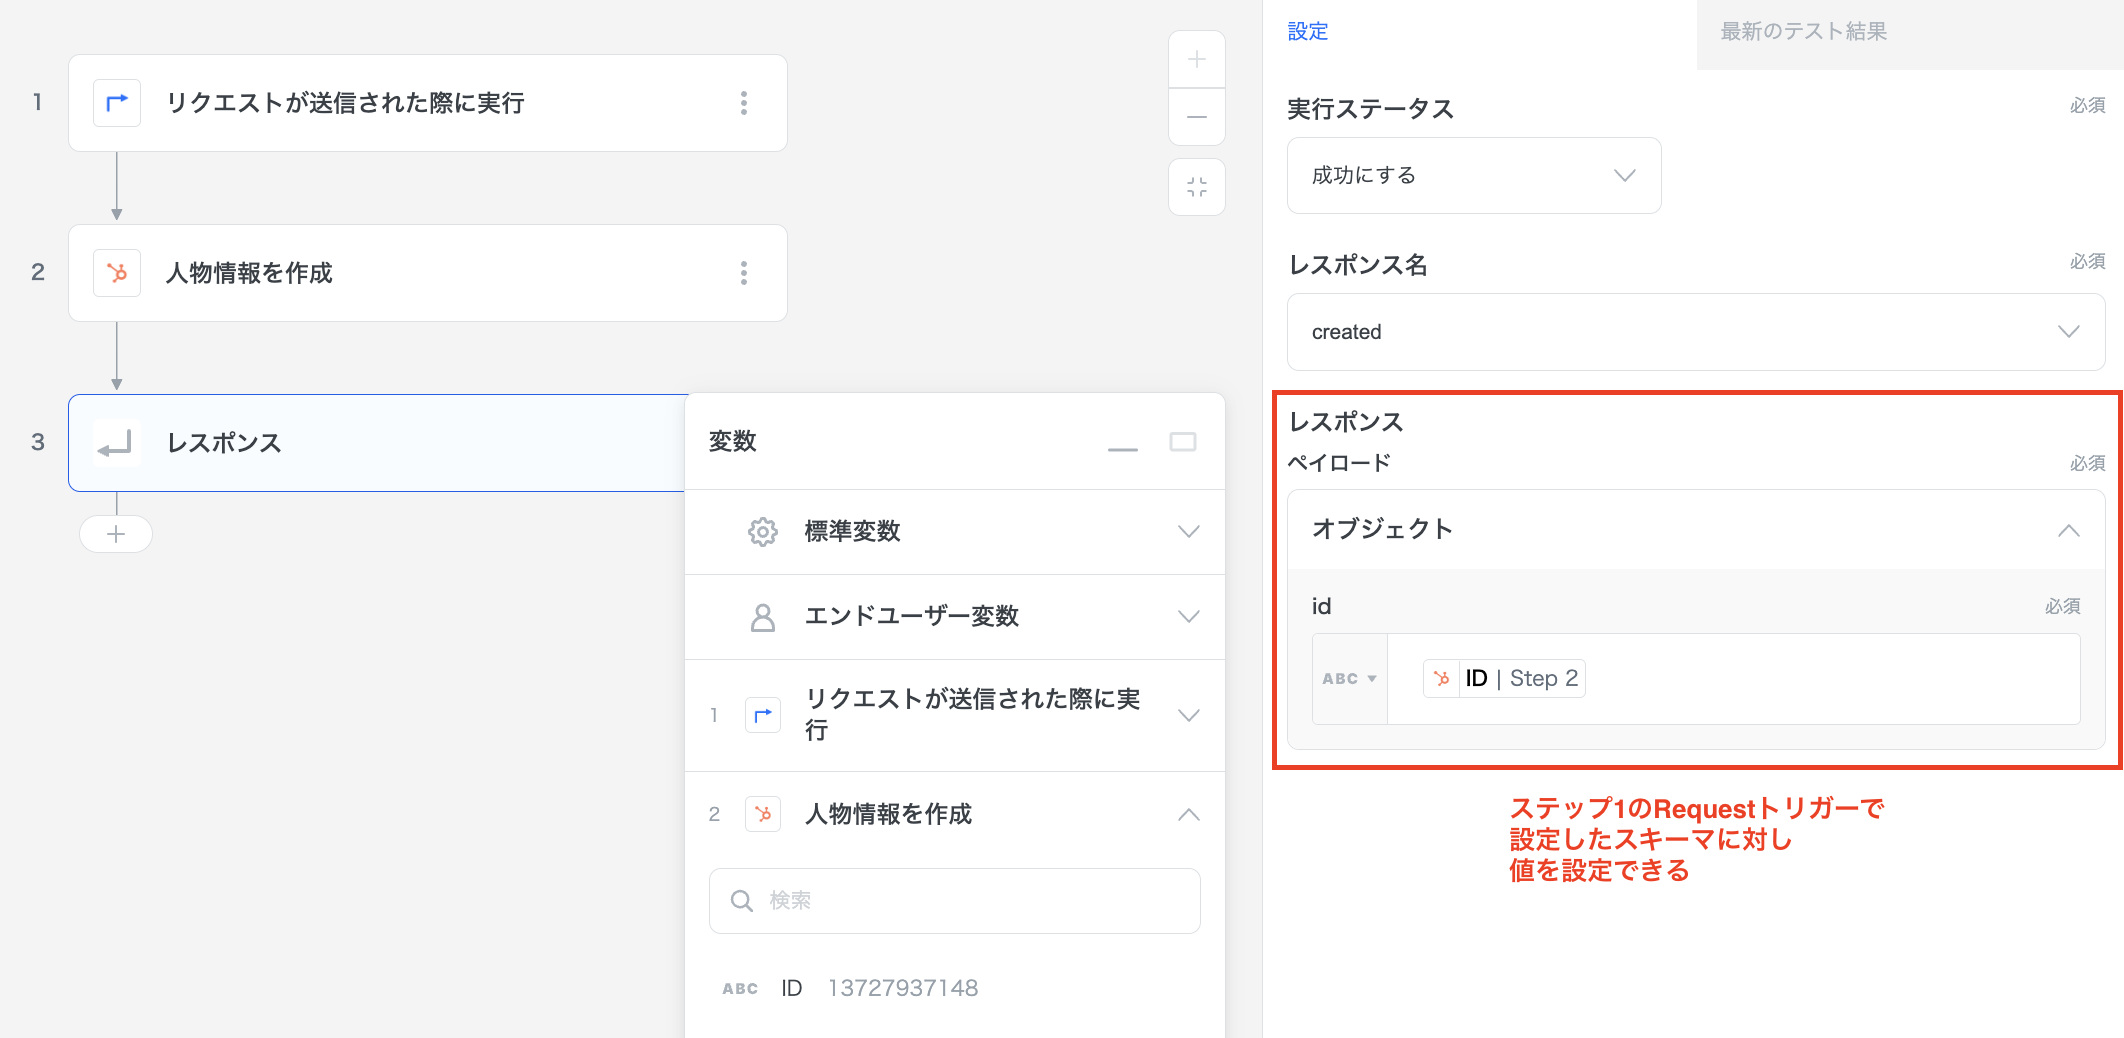The image size is (2124, 1038).
Task: Open the 実行ステータス dropdown set to 成功にする
Action: click(x=1473, y=176)
